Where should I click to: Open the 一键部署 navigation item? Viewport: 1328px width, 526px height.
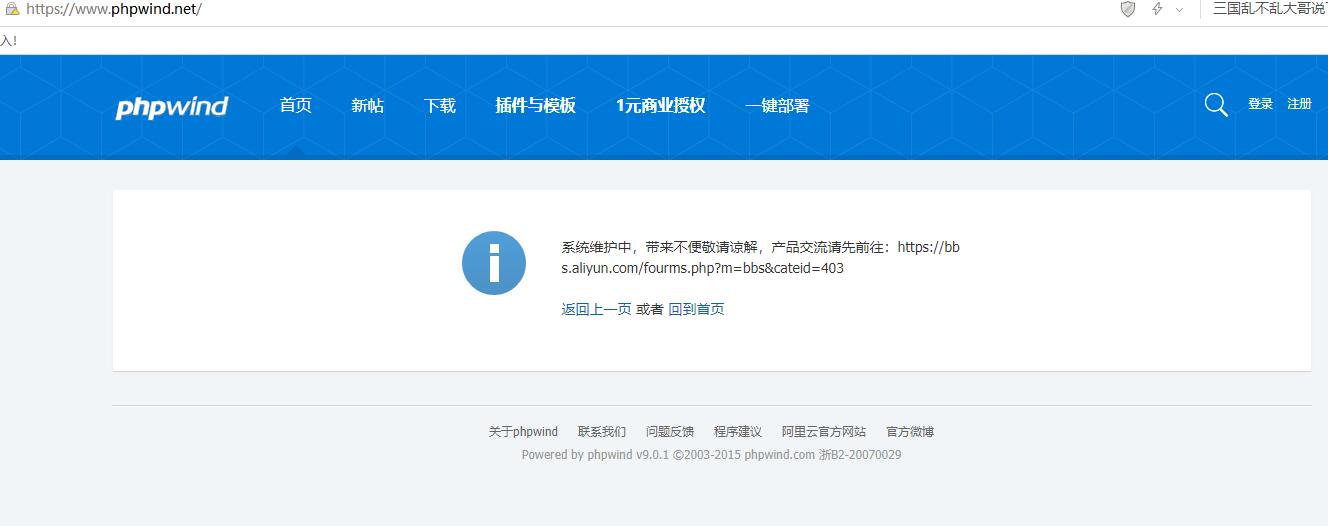777,105
